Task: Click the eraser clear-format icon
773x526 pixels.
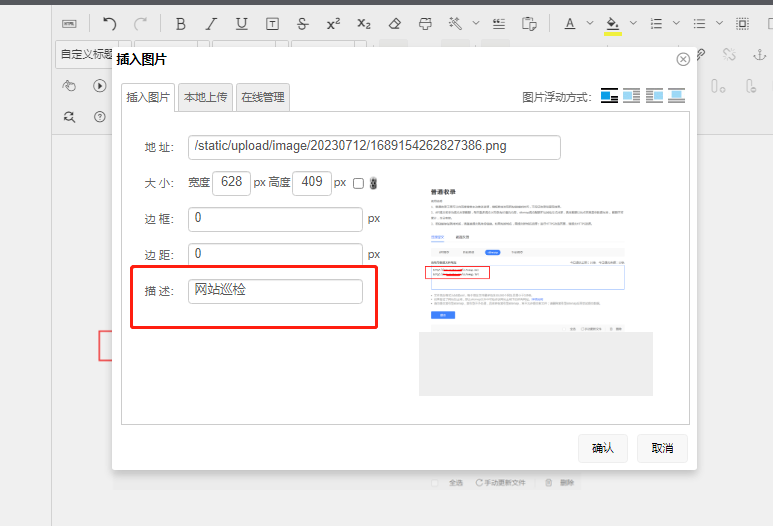Action: tap(394, 23)
